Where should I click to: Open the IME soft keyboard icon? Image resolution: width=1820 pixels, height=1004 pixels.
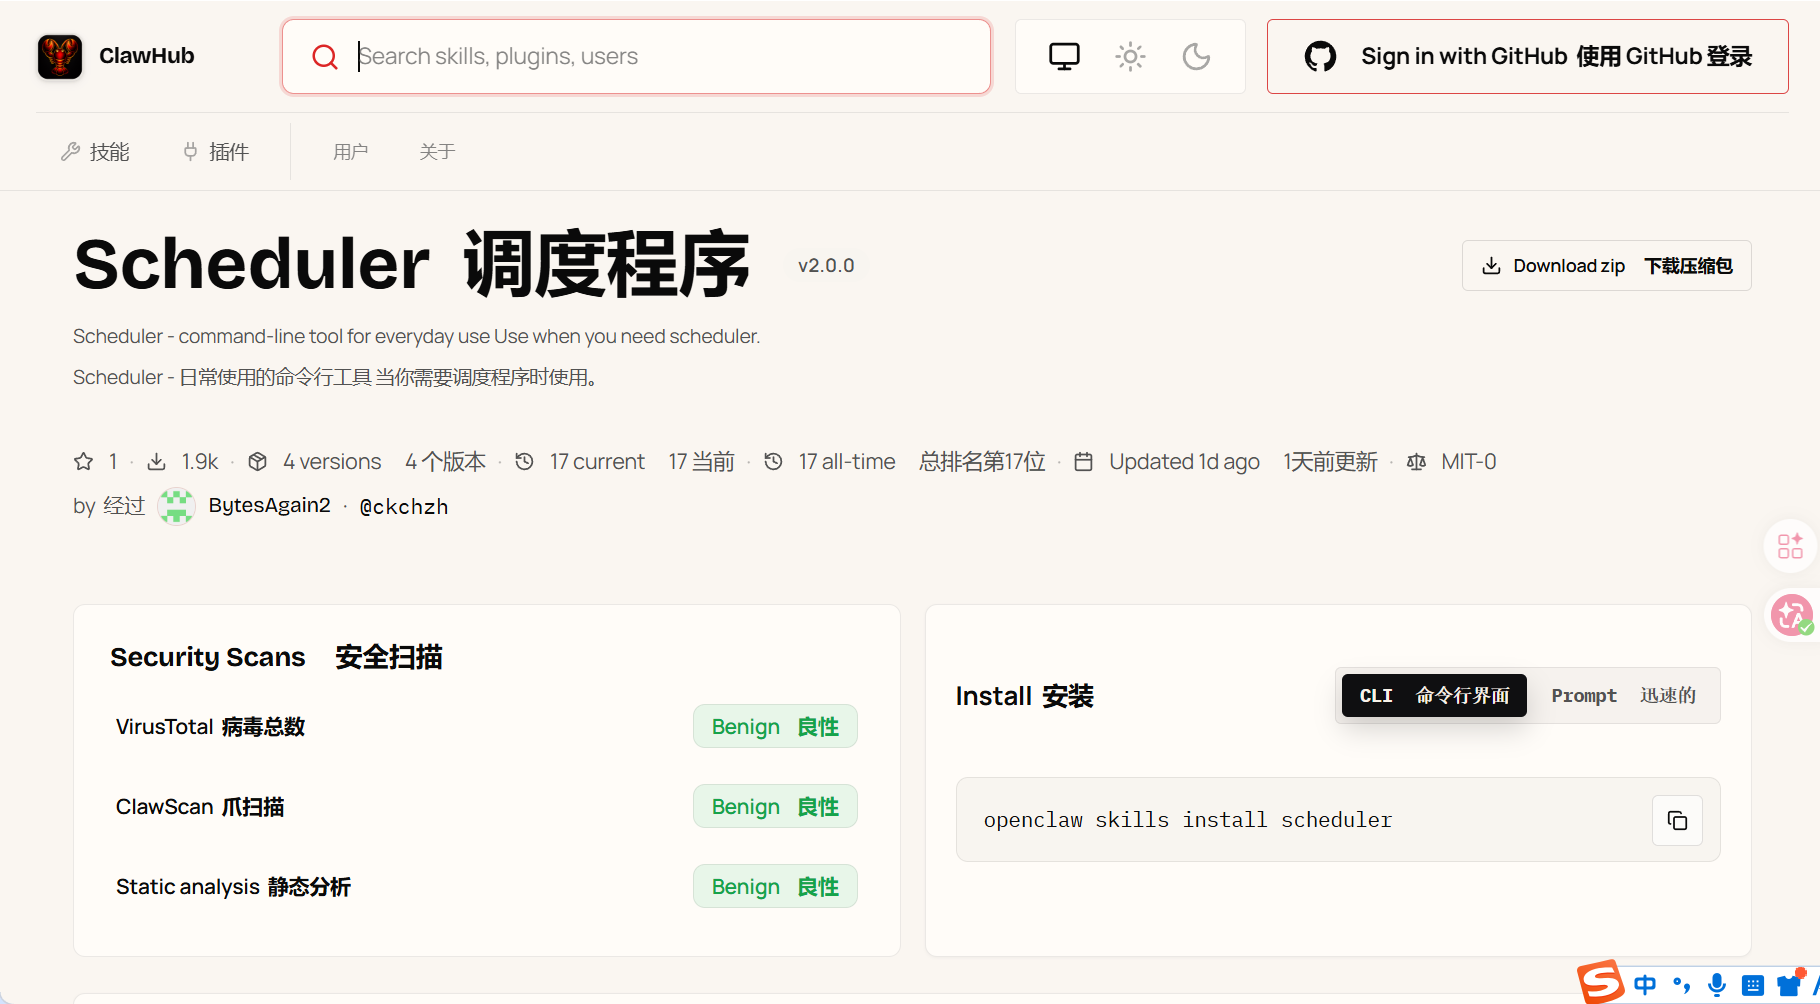point(1752,985)
